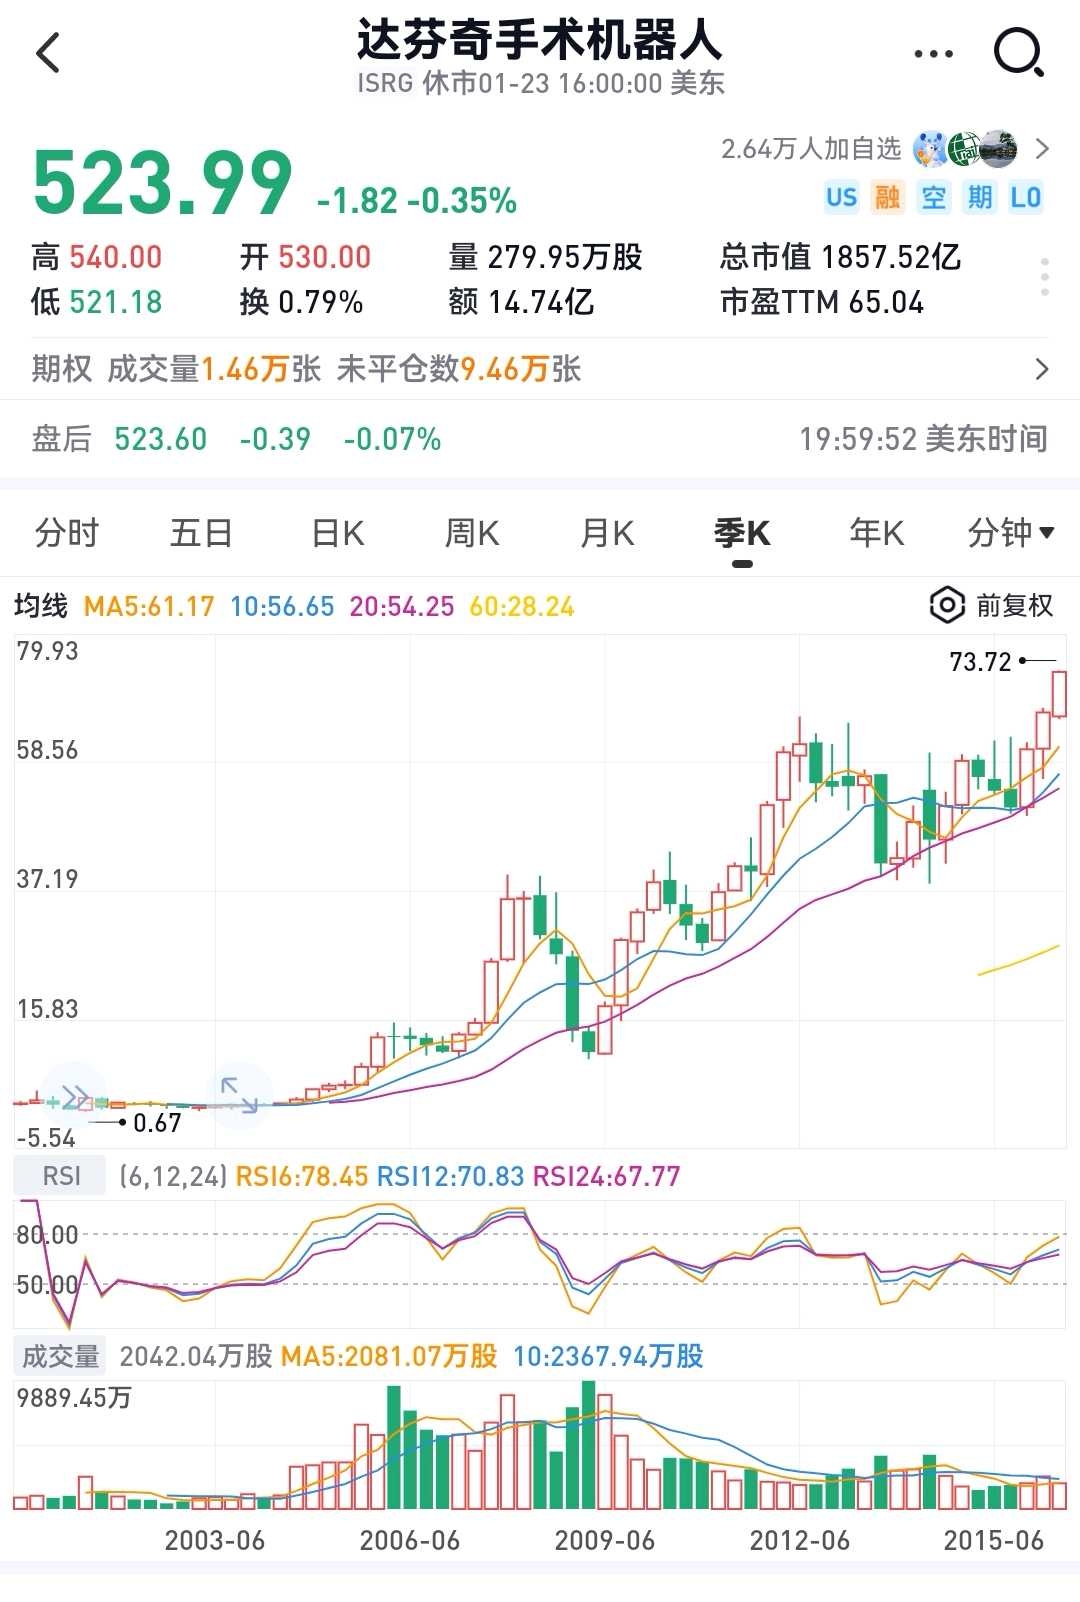This screenshot has width=1080, height=1602.
Task: Tap the 成交量 volume indicator label
Action: pyautogui.click(x=61, y=1356)
